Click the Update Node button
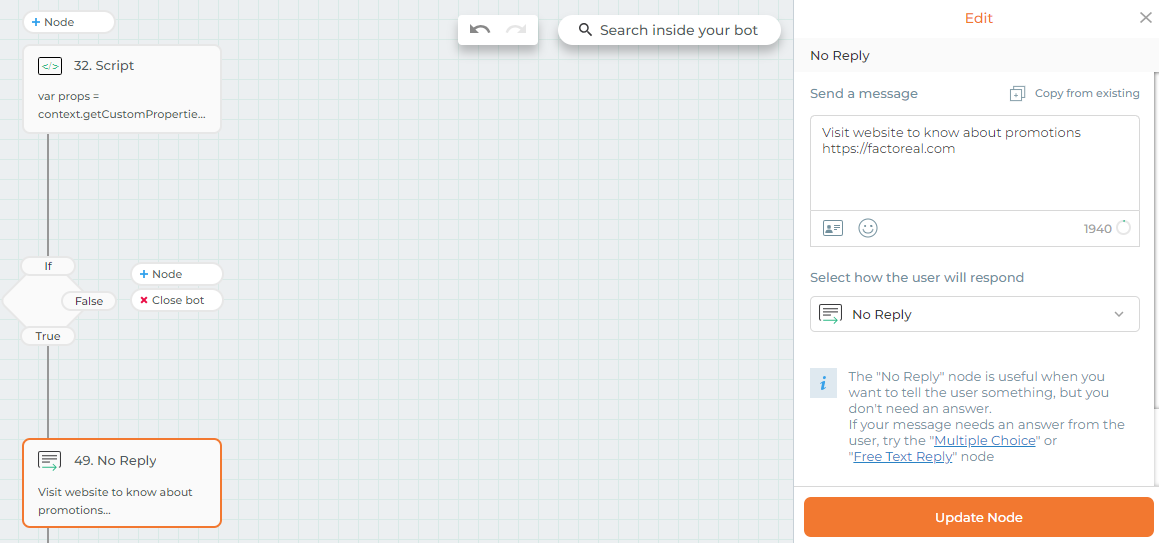Screen dimensions: 1159x543 [x=979, y=517]
